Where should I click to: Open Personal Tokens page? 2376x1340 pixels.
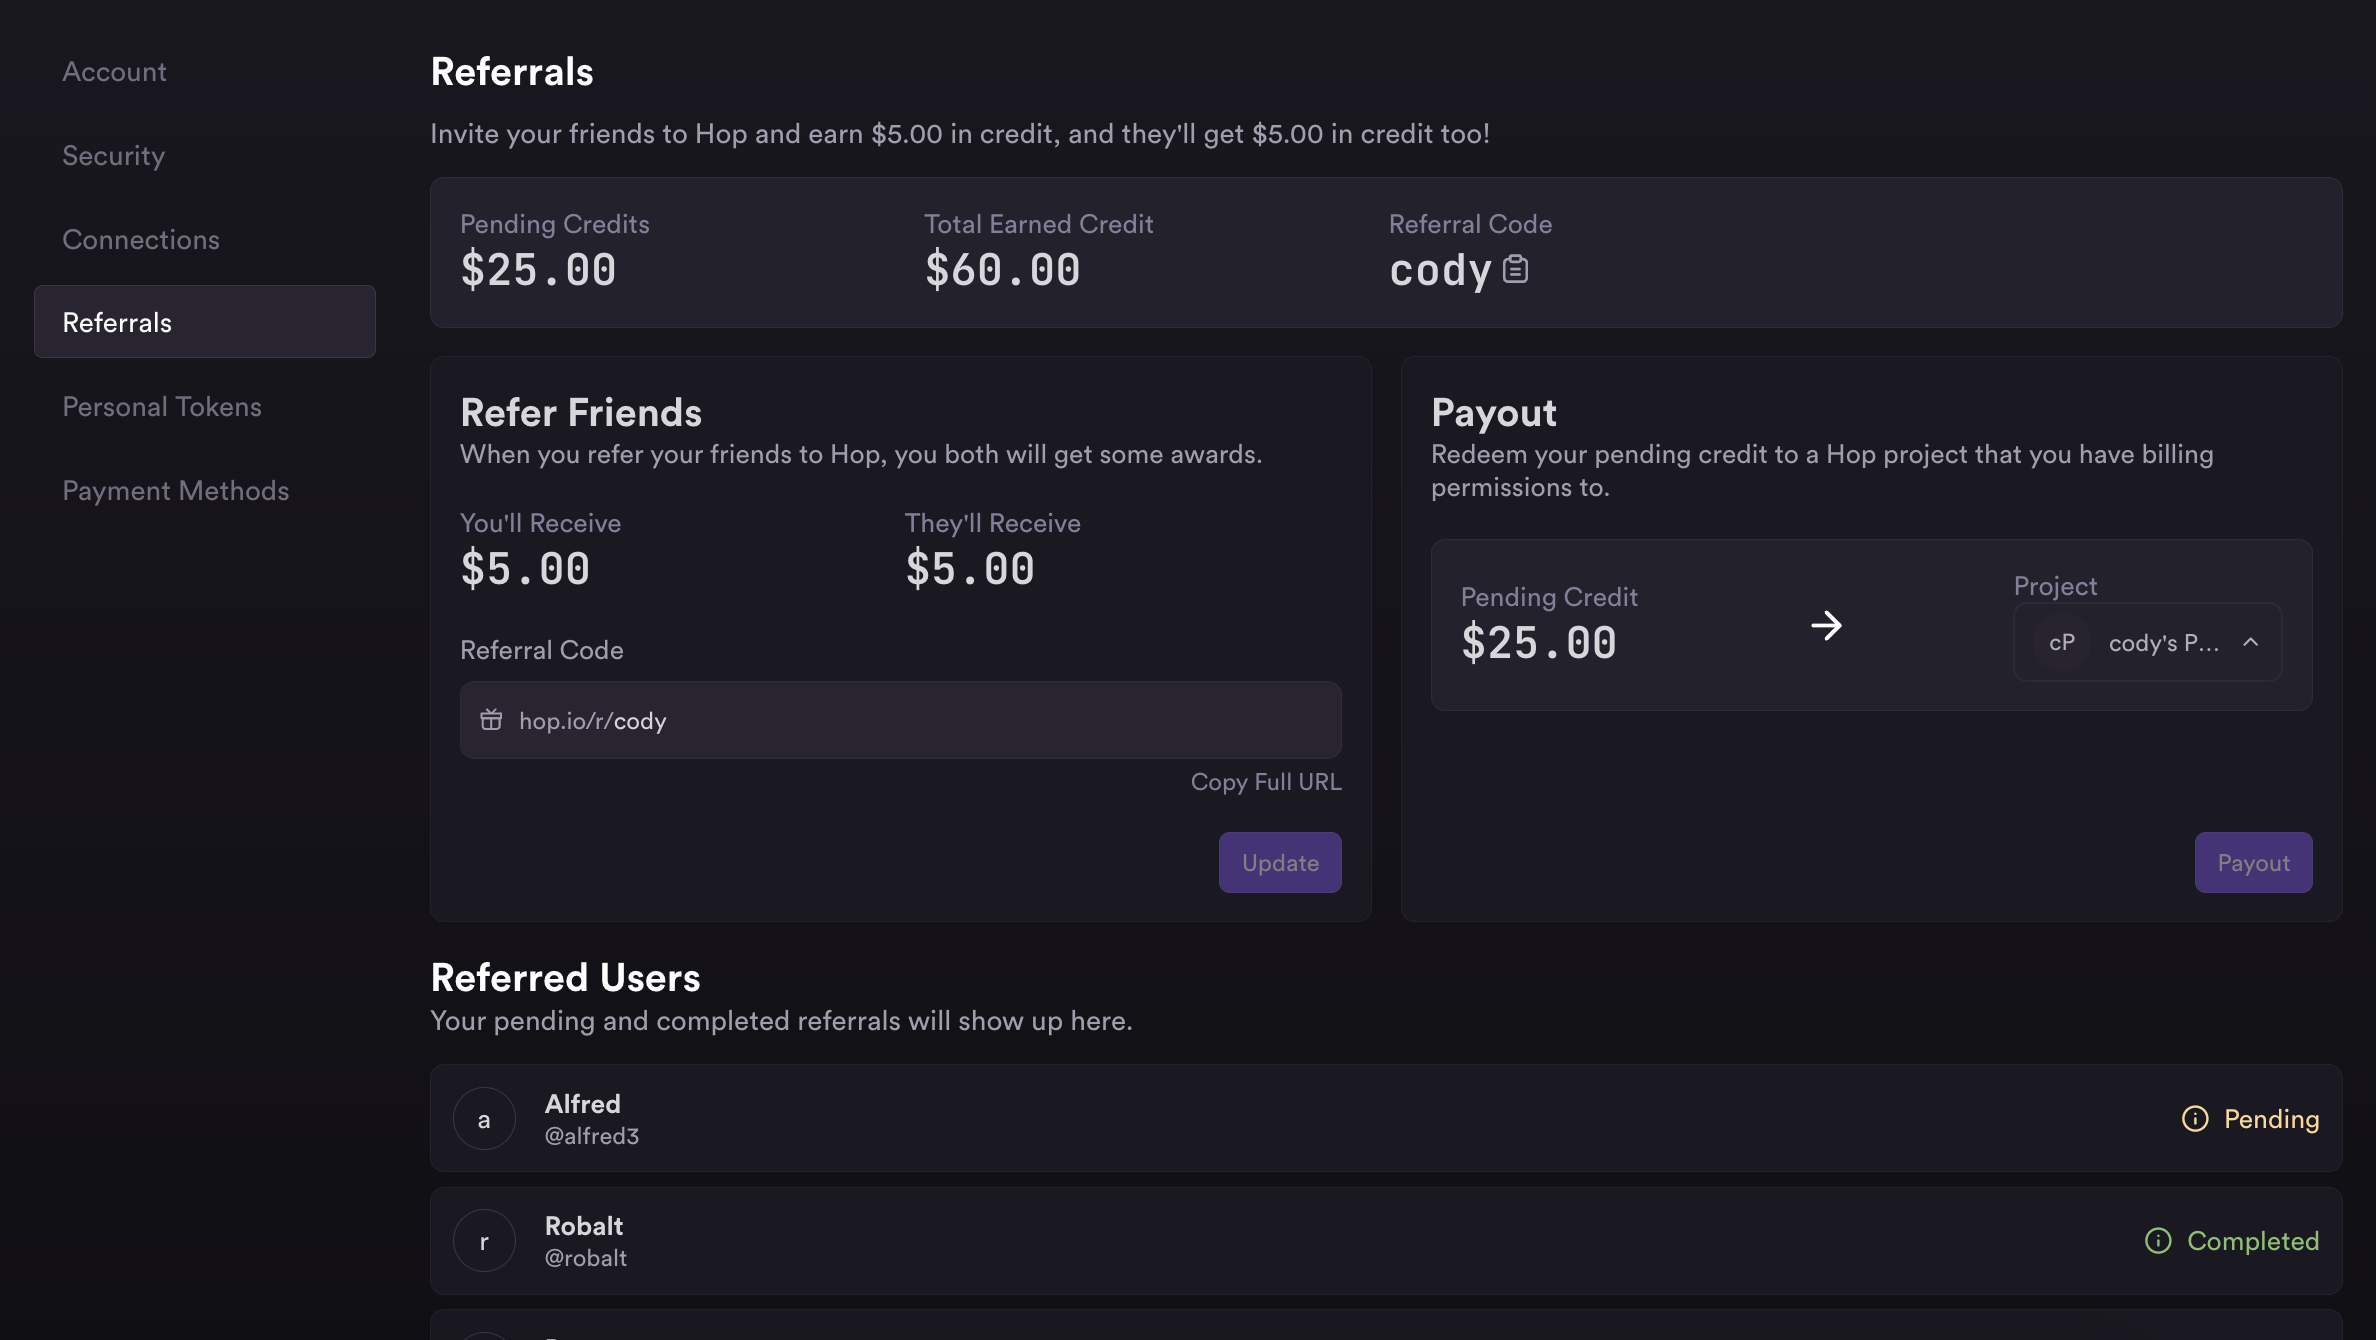pos(162,407)
